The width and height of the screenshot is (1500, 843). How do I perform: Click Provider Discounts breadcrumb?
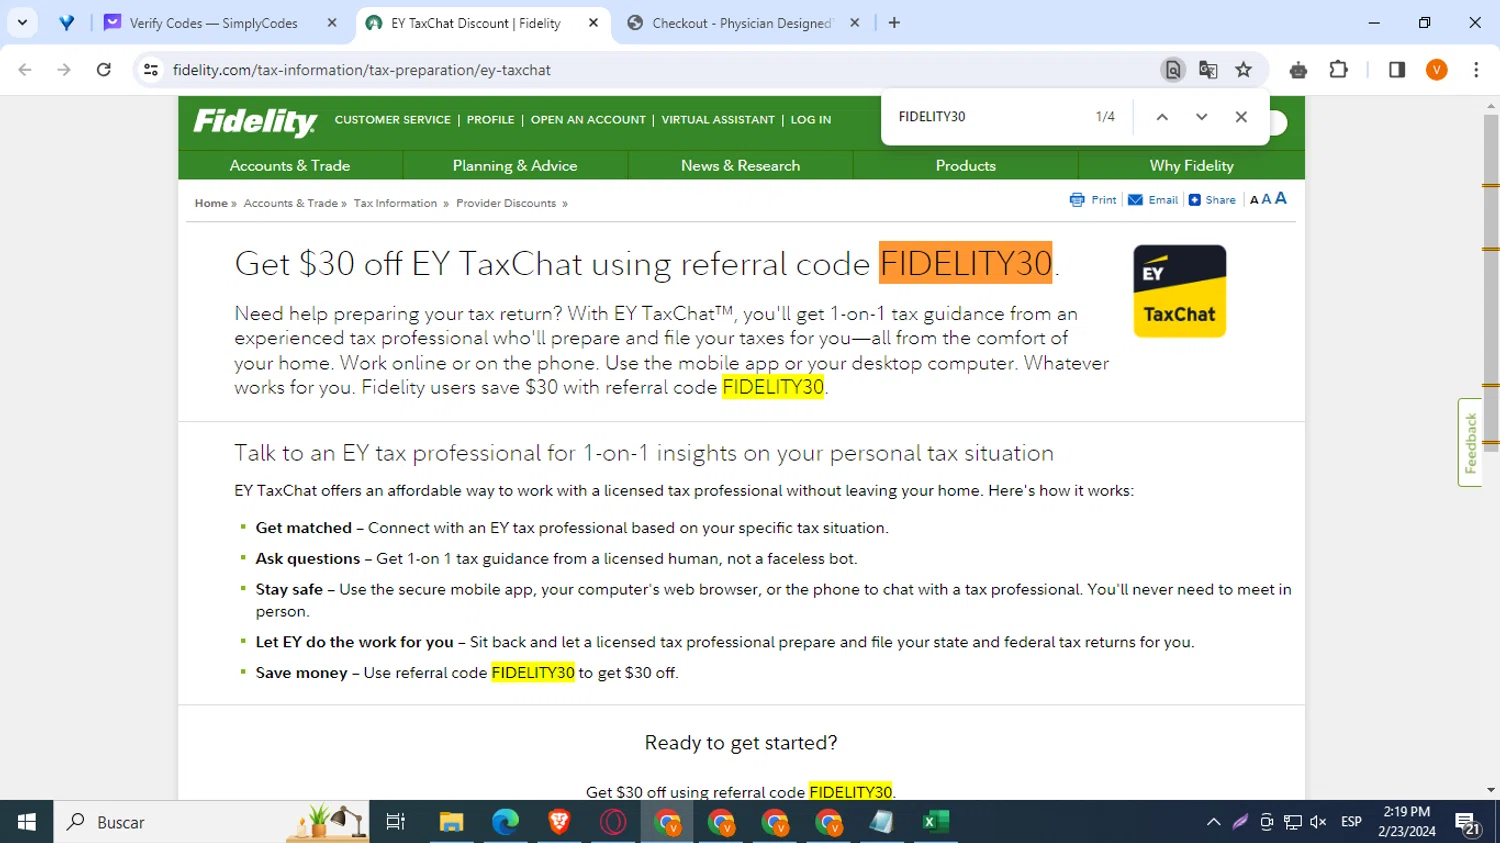point(506,203)
